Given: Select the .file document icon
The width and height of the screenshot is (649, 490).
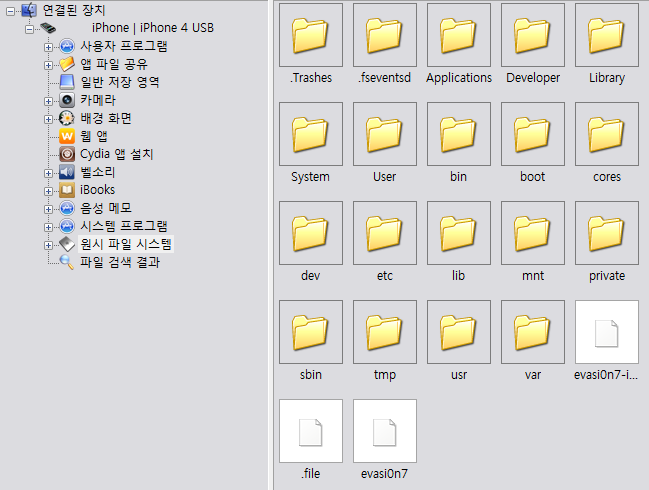Looking at the screenshot, I should click(311, 431).
